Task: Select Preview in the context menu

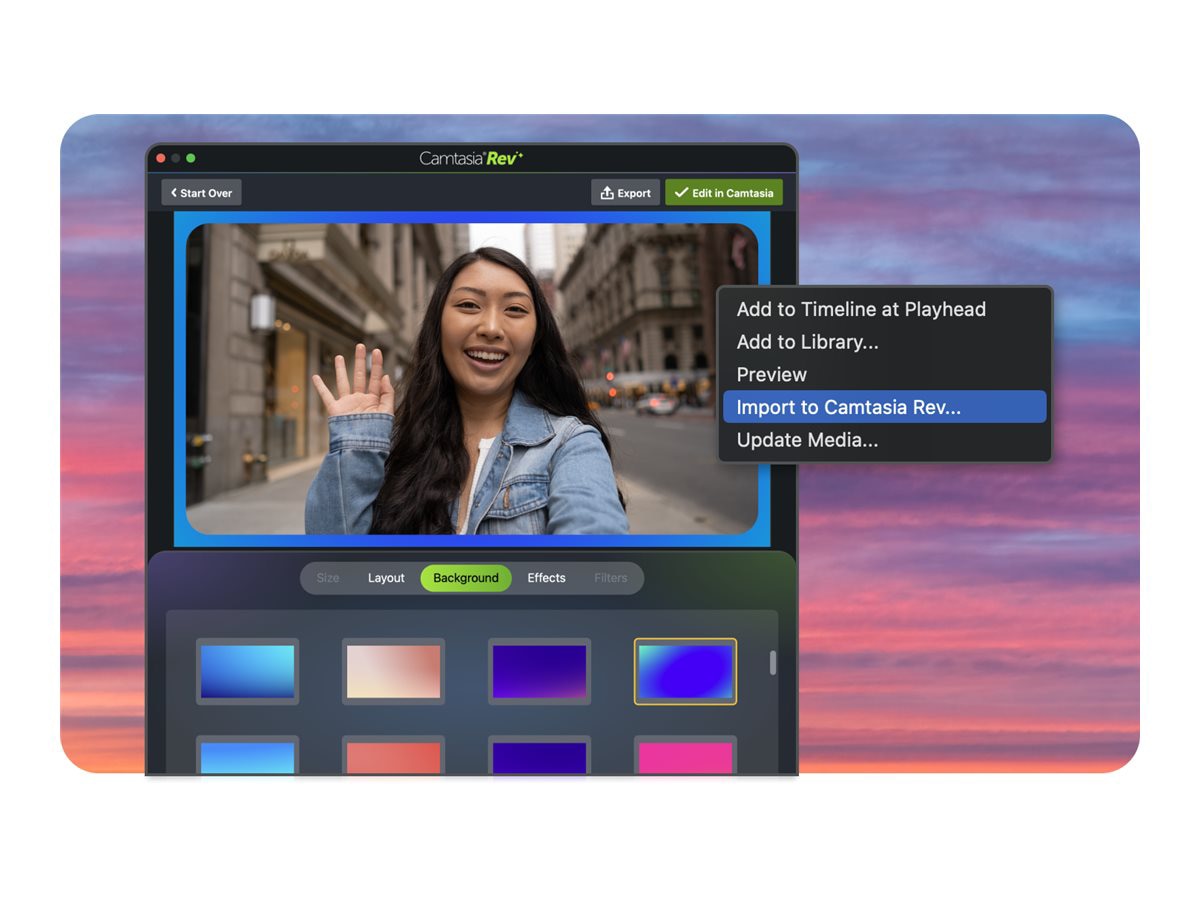Action: (771, 374)
